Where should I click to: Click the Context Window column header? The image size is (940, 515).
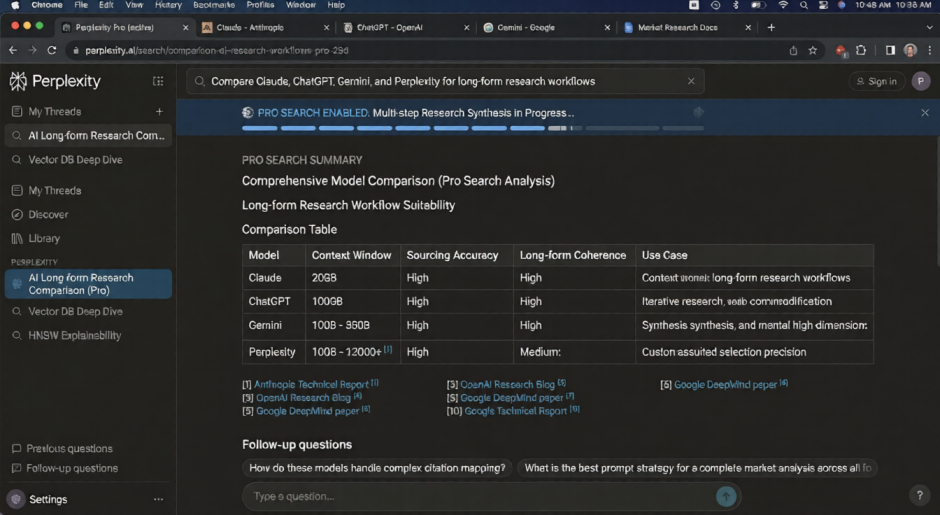coord(351,255)
